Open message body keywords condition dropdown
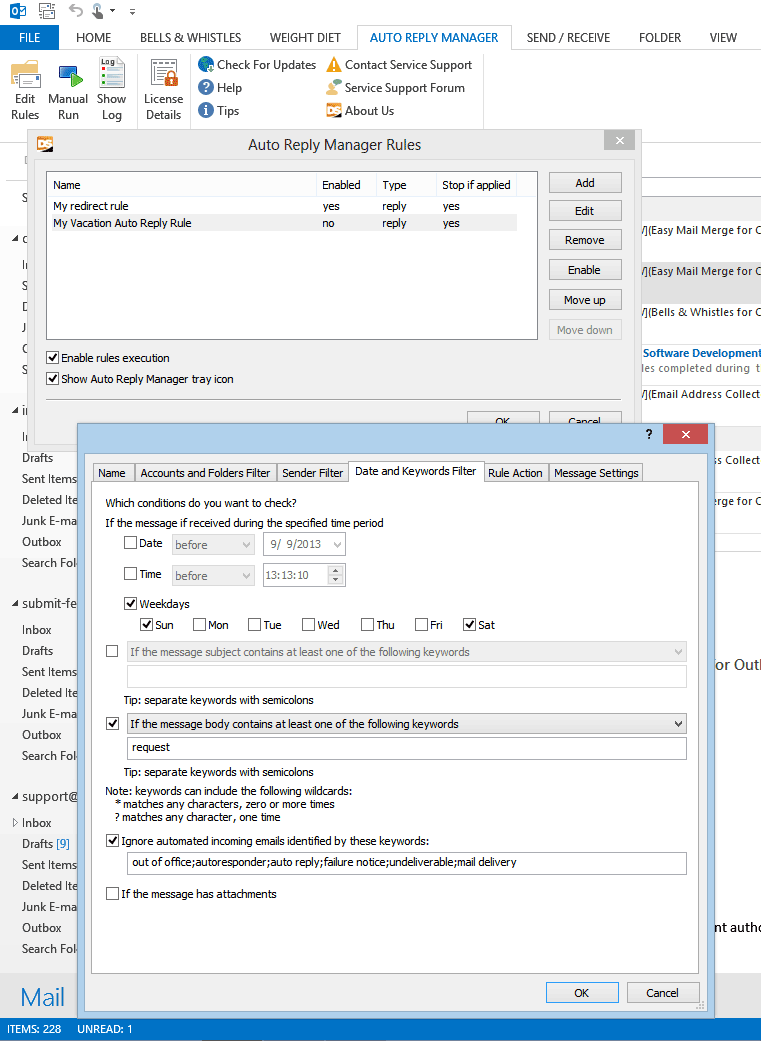Screen dimensions: 761x1041 (679, 724)
